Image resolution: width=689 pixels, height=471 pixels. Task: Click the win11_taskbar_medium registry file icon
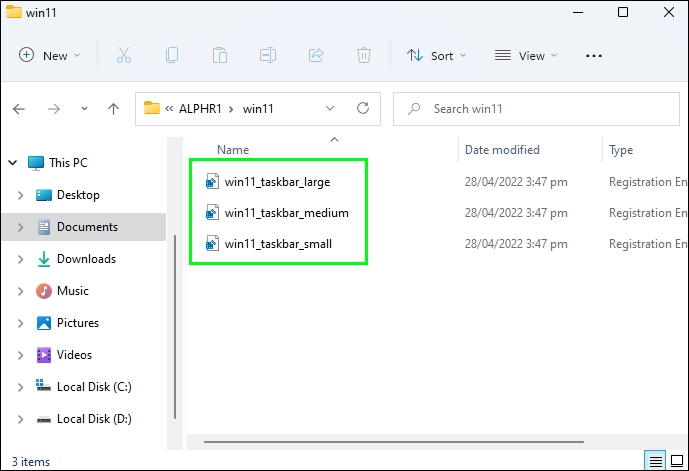[212, 213]
